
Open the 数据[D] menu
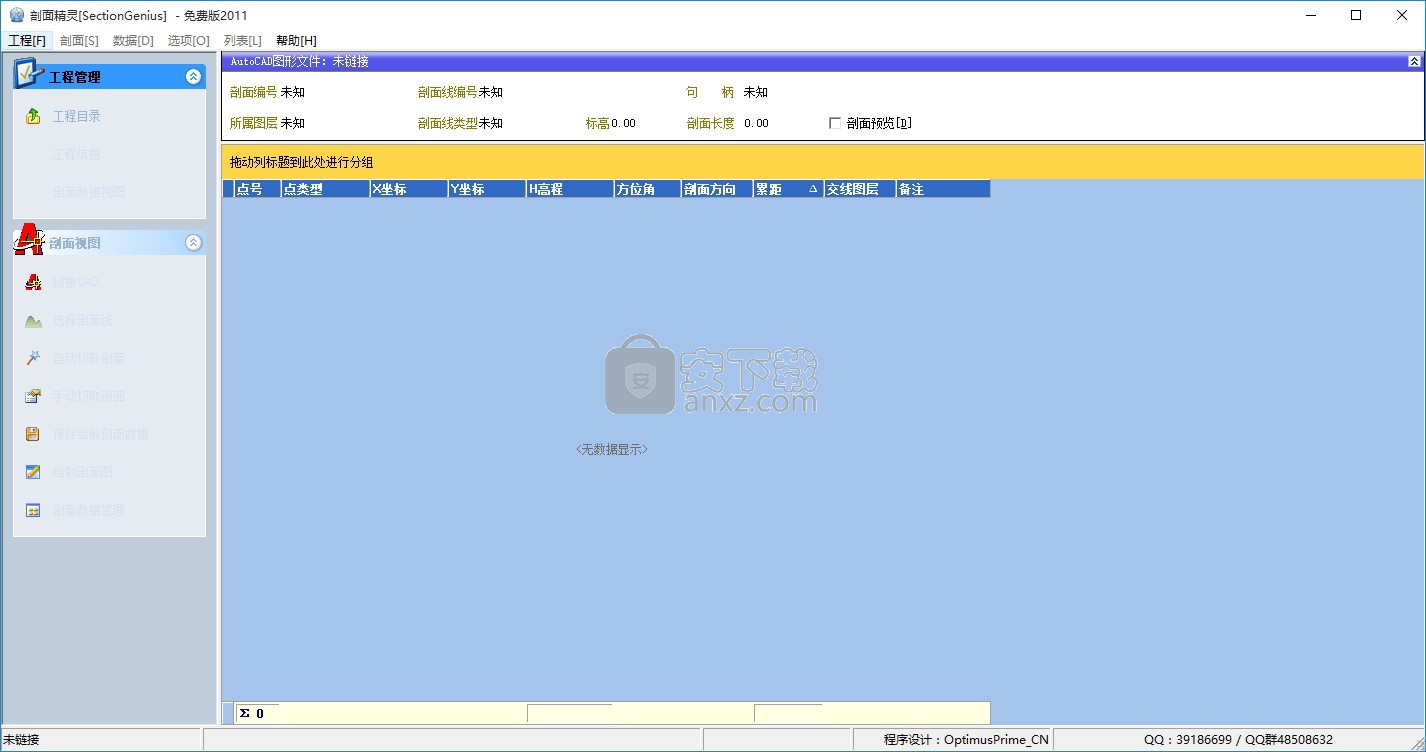click(x=133, y=40)
